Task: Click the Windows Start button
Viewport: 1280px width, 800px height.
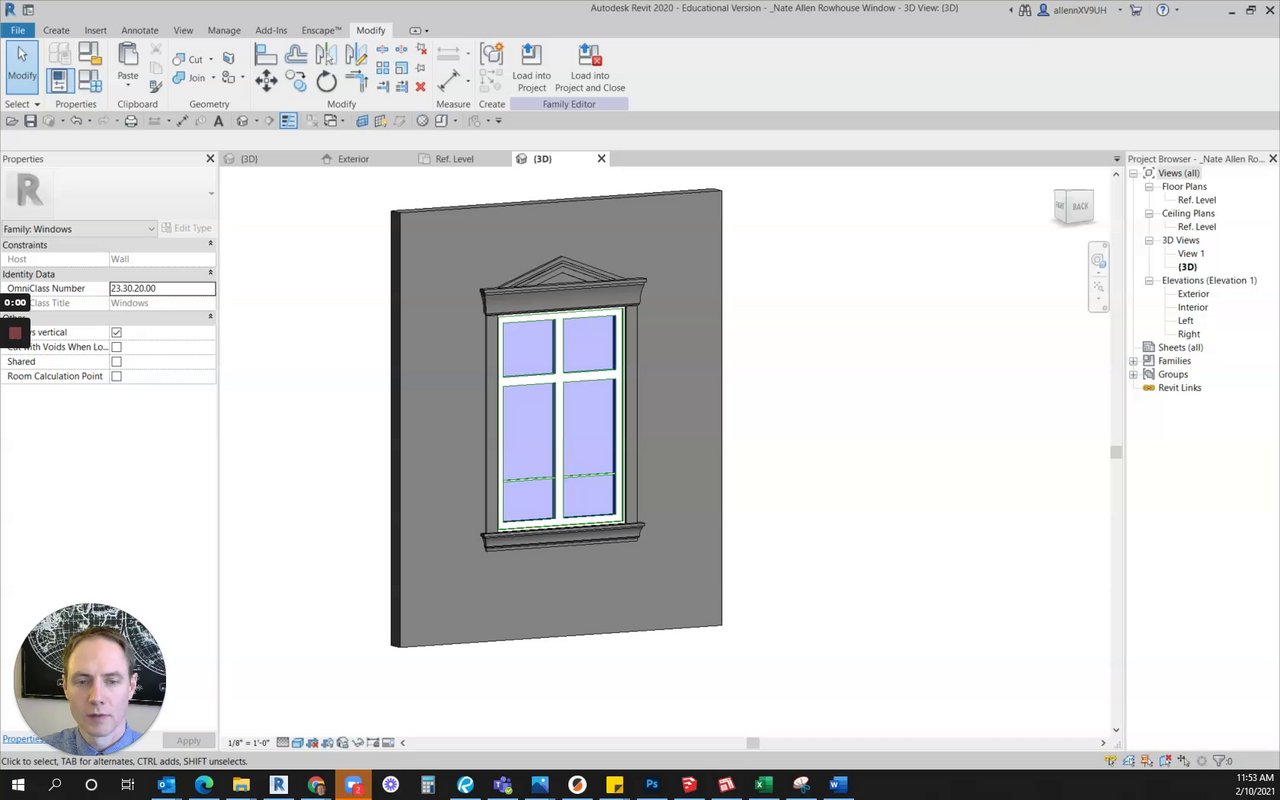Action: click(x=18, y=785)
